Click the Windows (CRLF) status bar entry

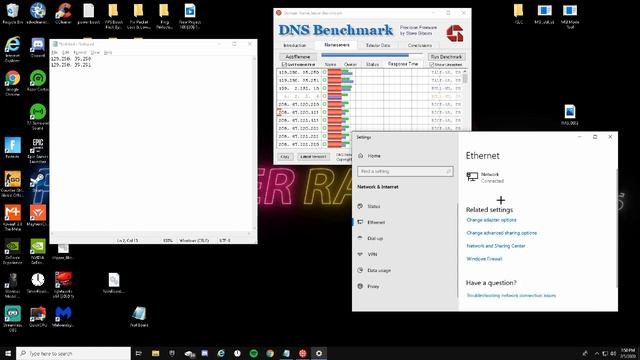pyautogui.click(x=194, y=240)
